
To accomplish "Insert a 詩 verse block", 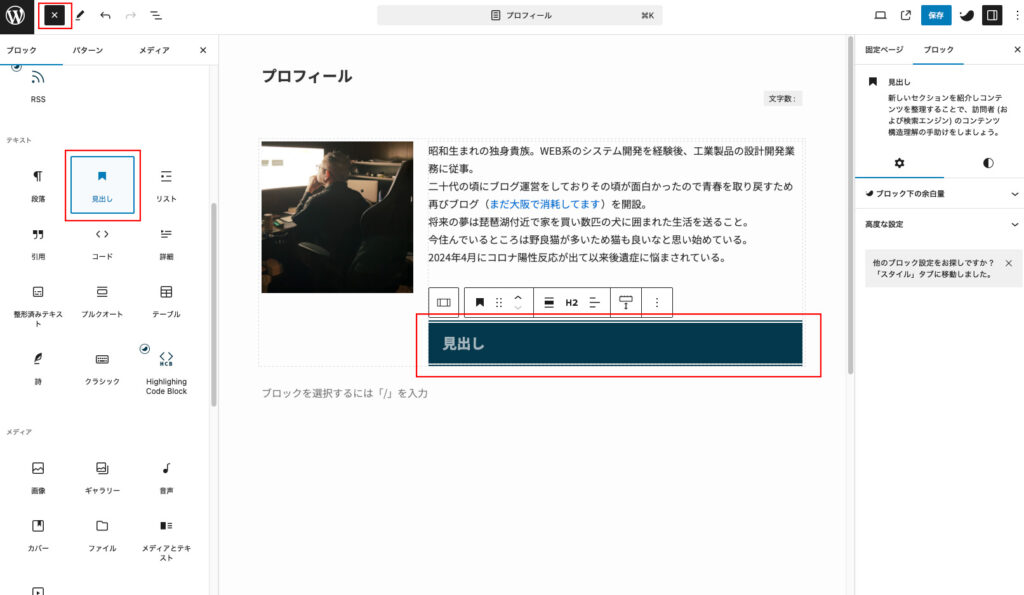I will pyautogui.click(x=38, y=368).
